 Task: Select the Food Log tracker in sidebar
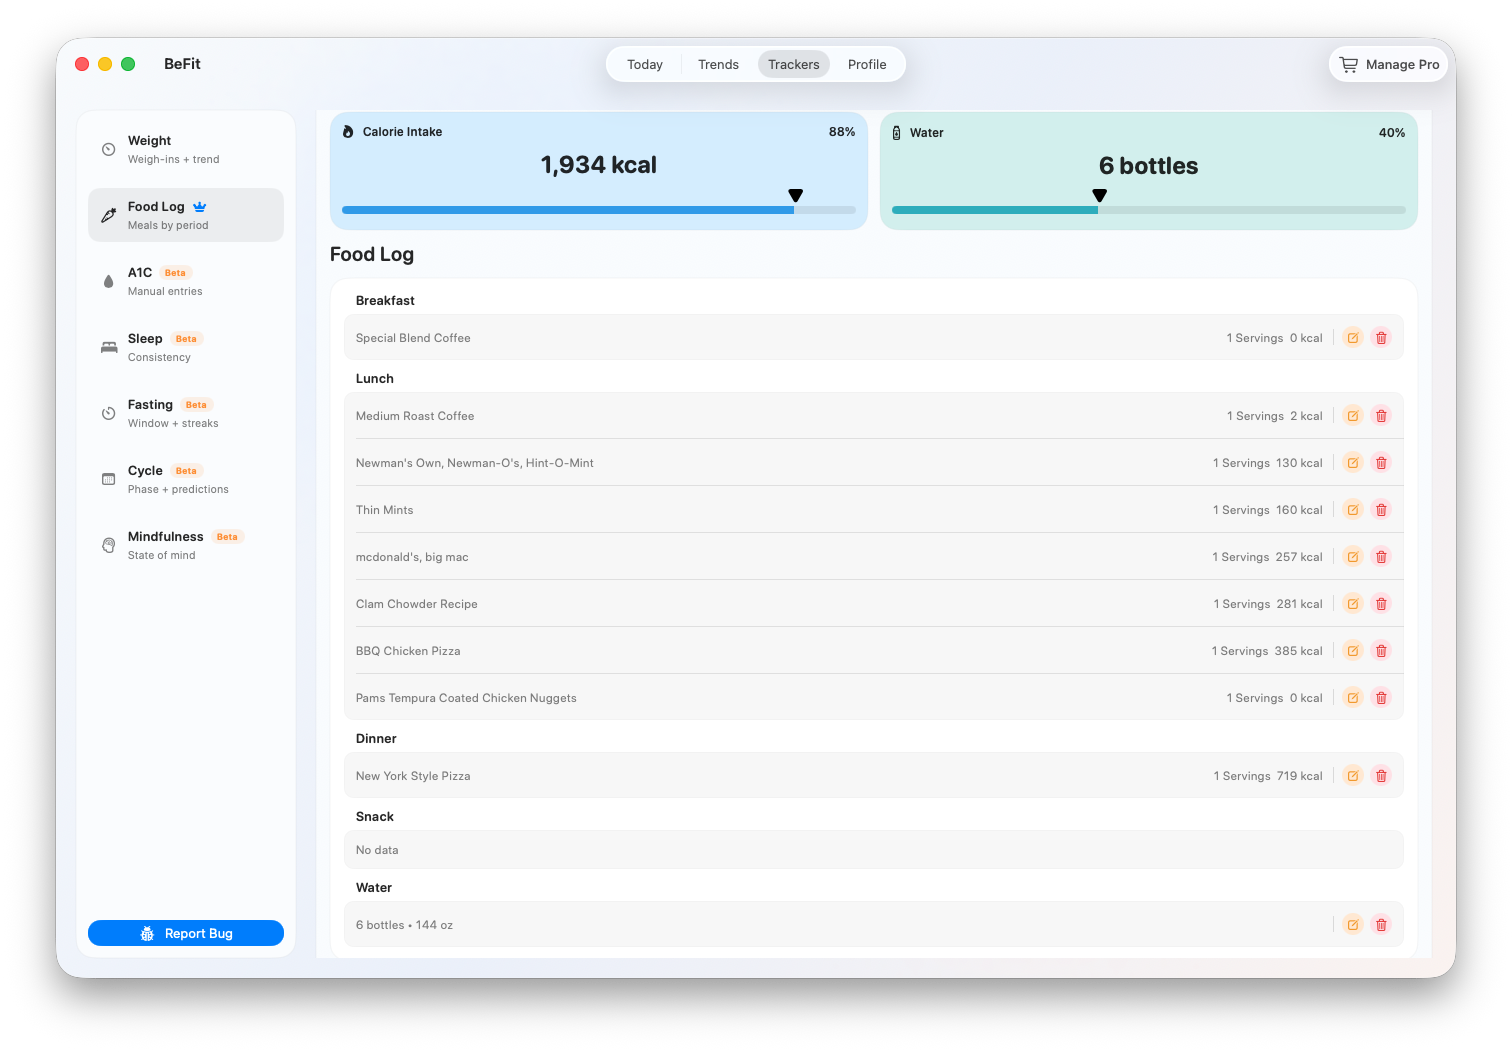(186, 215)
